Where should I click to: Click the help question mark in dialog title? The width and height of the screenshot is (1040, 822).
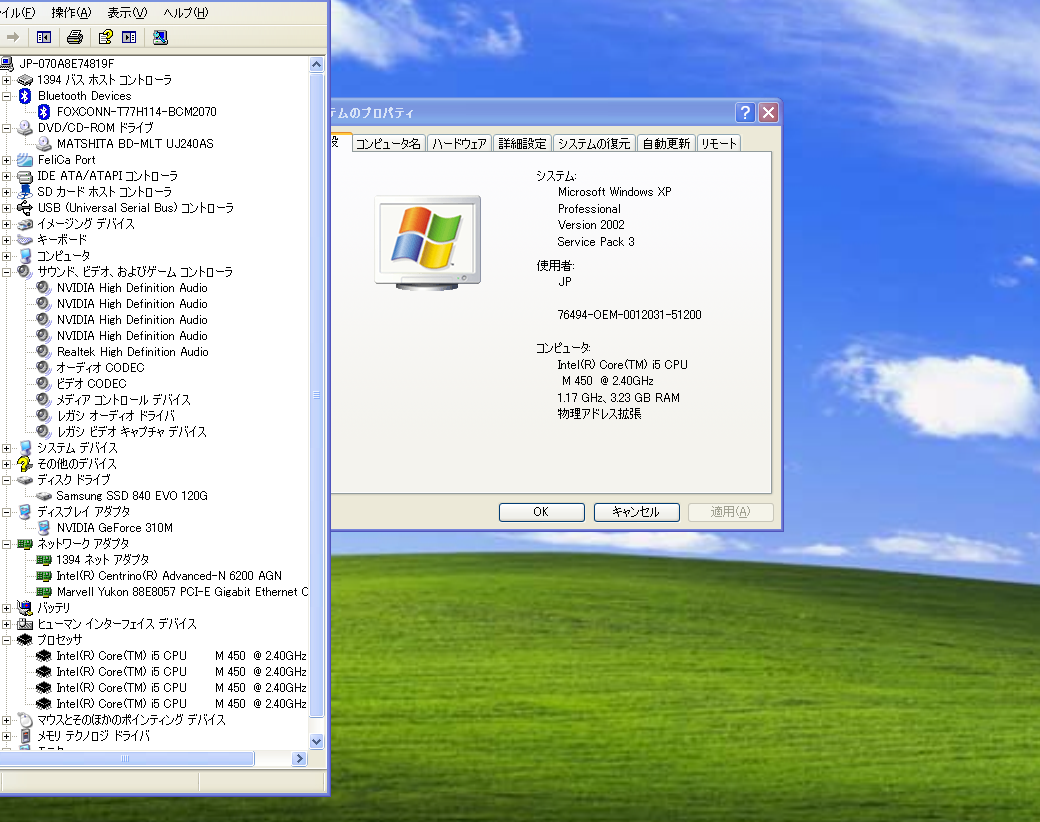(x=746, y=112)
